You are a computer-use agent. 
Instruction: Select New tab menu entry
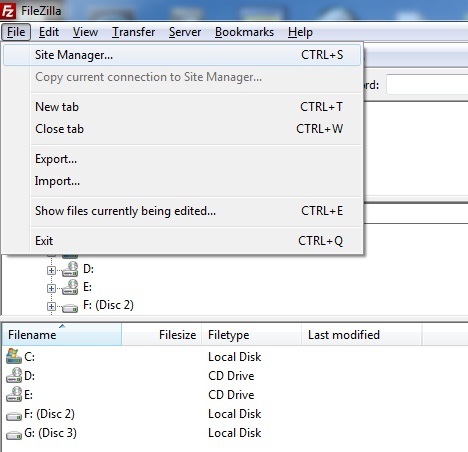182,107
